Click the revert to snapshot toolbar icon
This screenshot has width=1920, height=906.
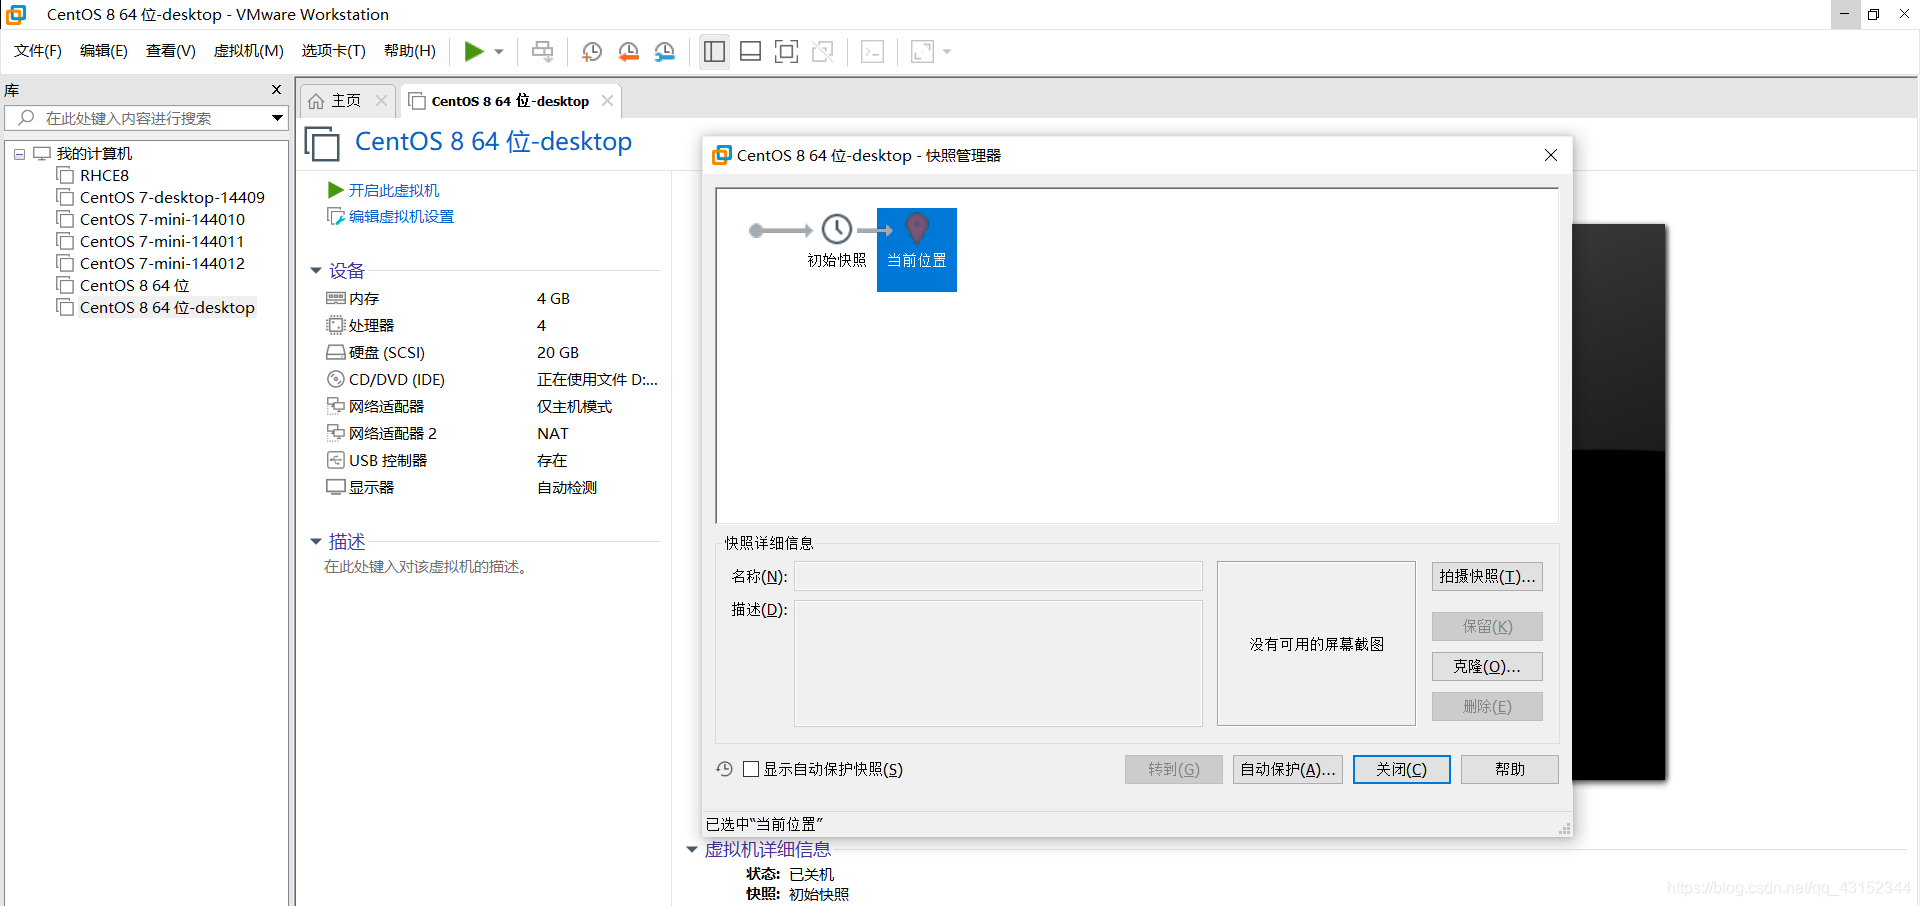pos(629,51)
